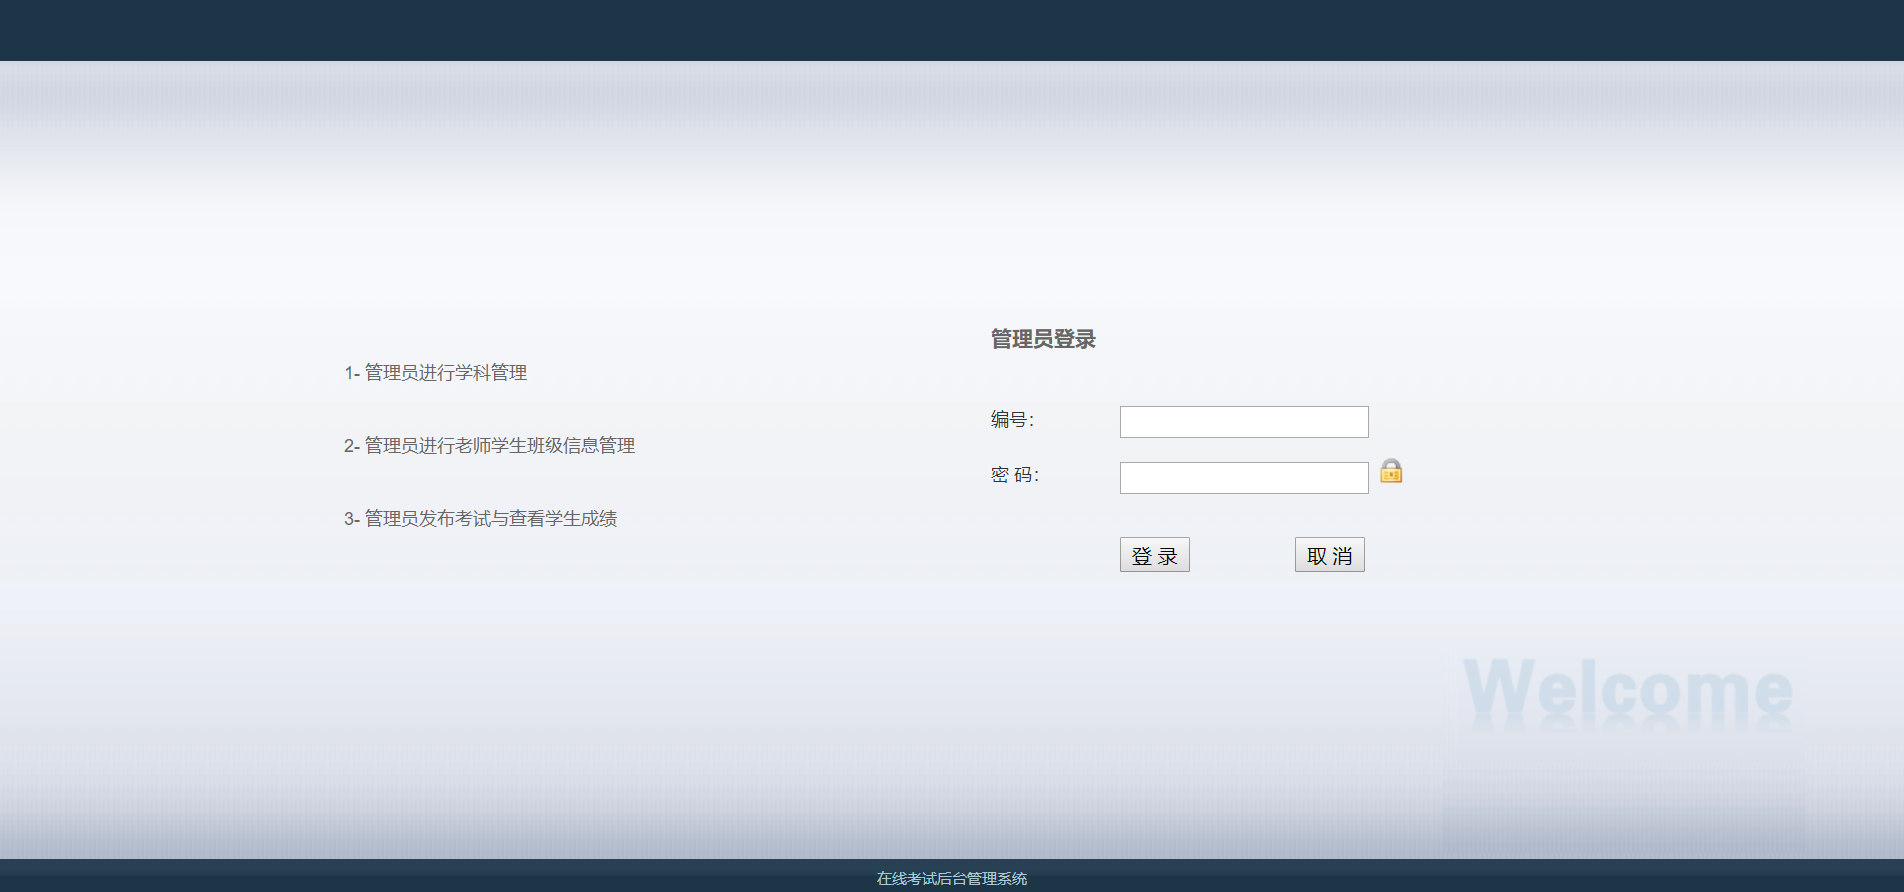Click the lock icon beside password field
This screenshot has height=892, width=1904.
pyautogui.click(x=1391, y=471)
